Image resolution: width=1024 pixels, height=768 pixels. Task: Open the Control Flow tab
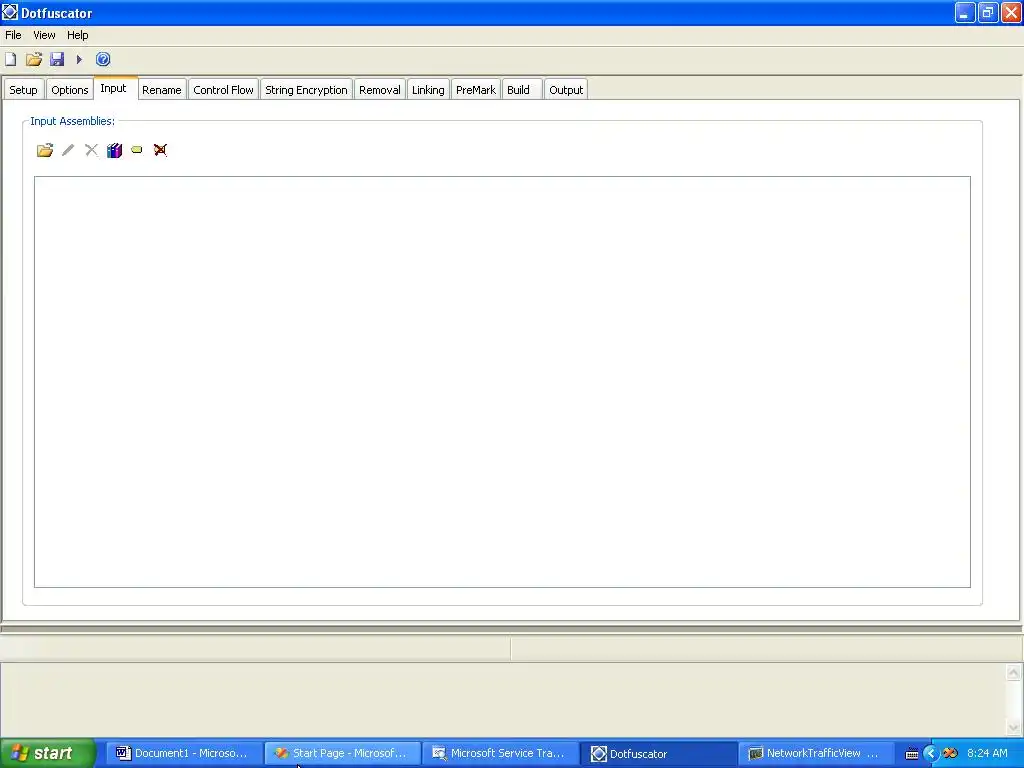tap(223, 90)
